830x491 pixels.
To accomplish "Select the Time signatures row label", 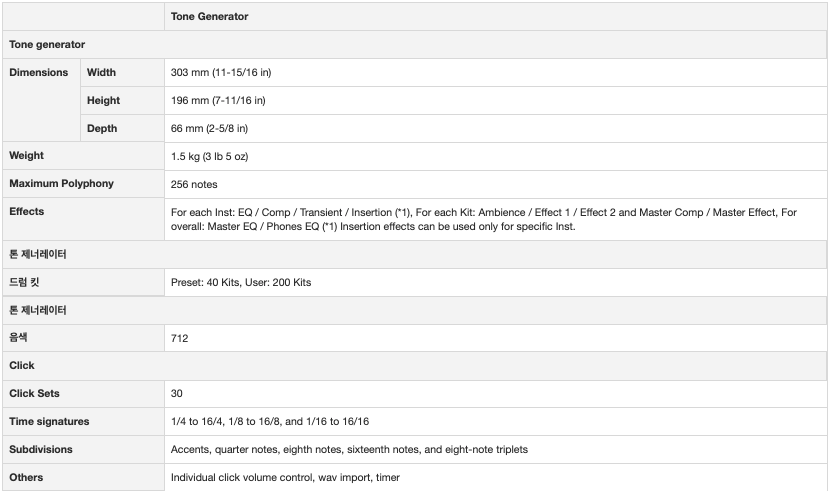I will (49, 422).
